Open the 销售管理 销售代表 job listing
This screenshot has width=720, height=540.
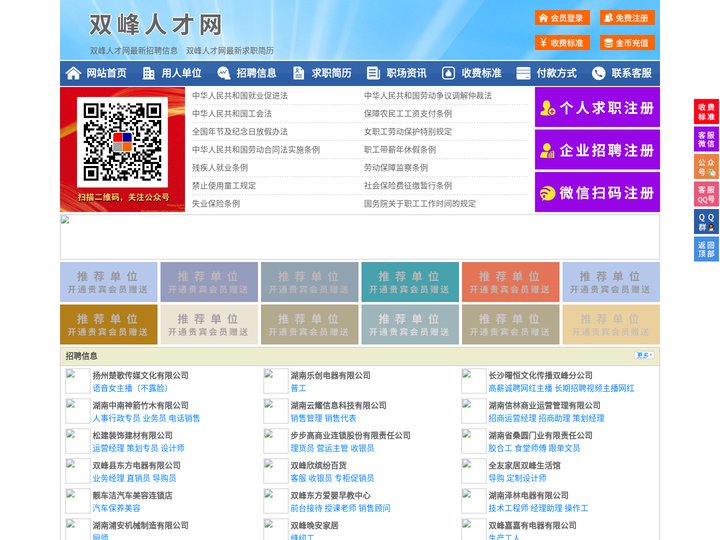(x=323, y=418)
